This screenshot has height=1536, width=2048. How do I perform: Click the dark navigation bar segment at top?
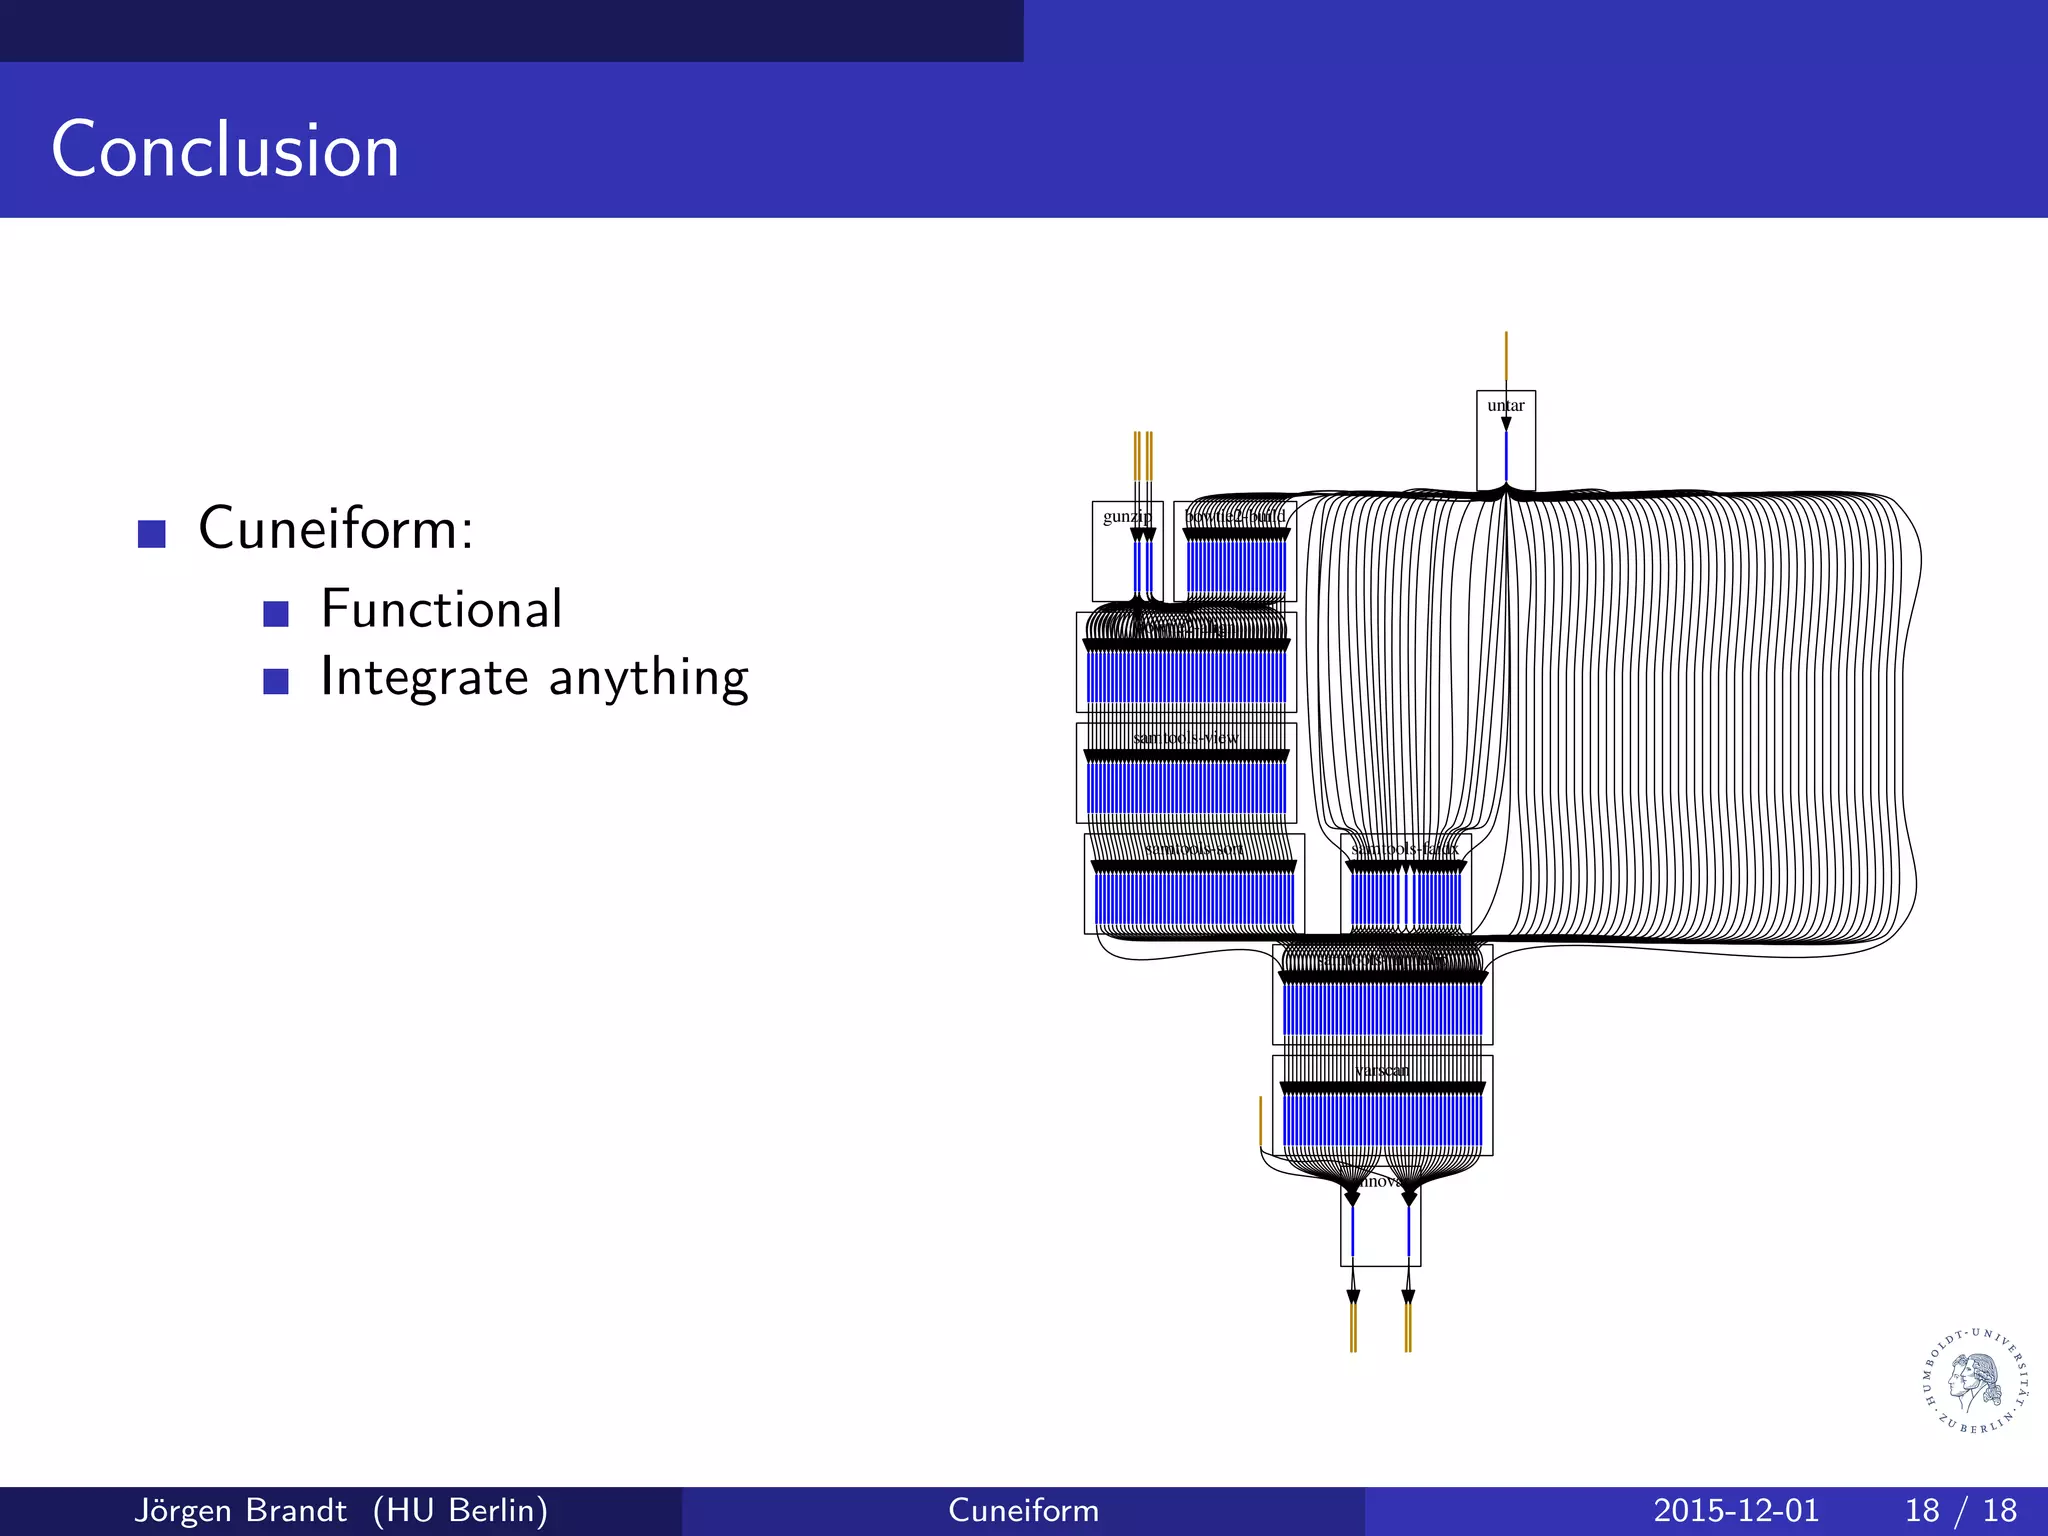[511, 30]
